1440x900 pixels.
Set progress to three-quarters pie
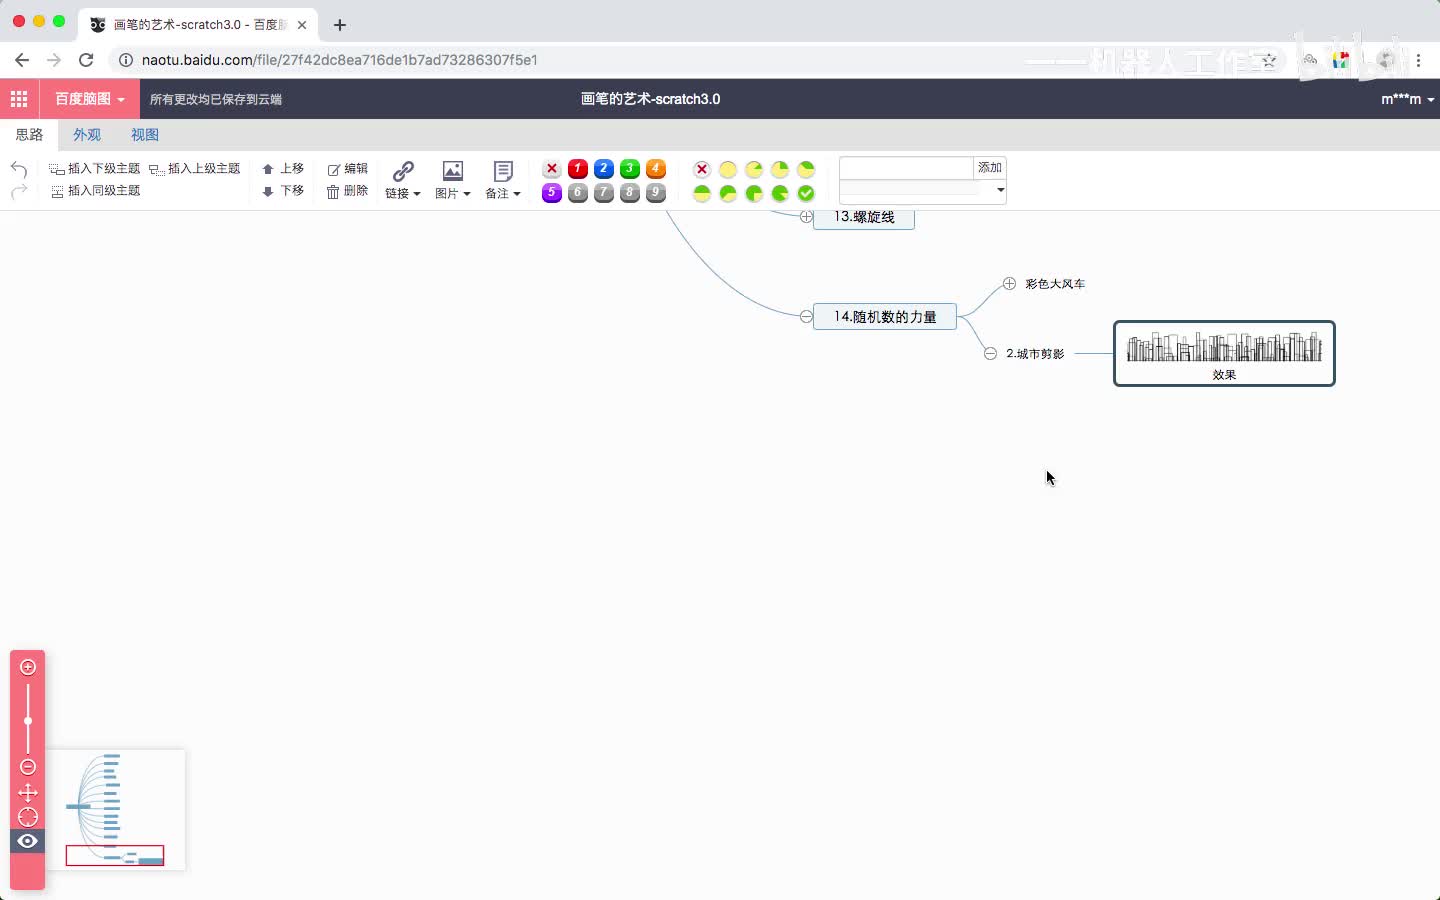[754, 193]
